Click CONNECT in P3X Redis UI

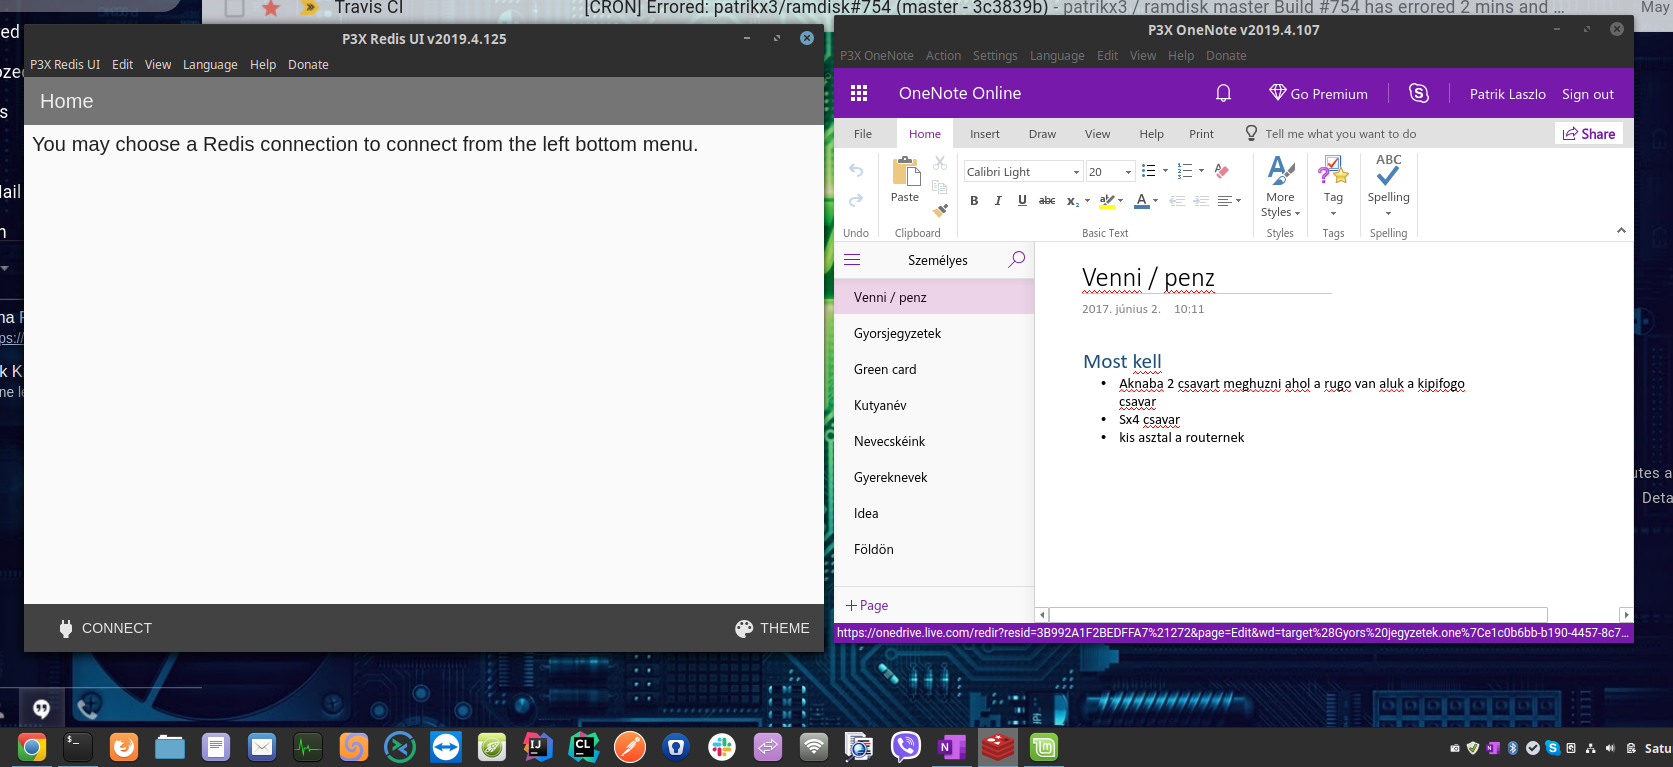(x=105, y=628)
